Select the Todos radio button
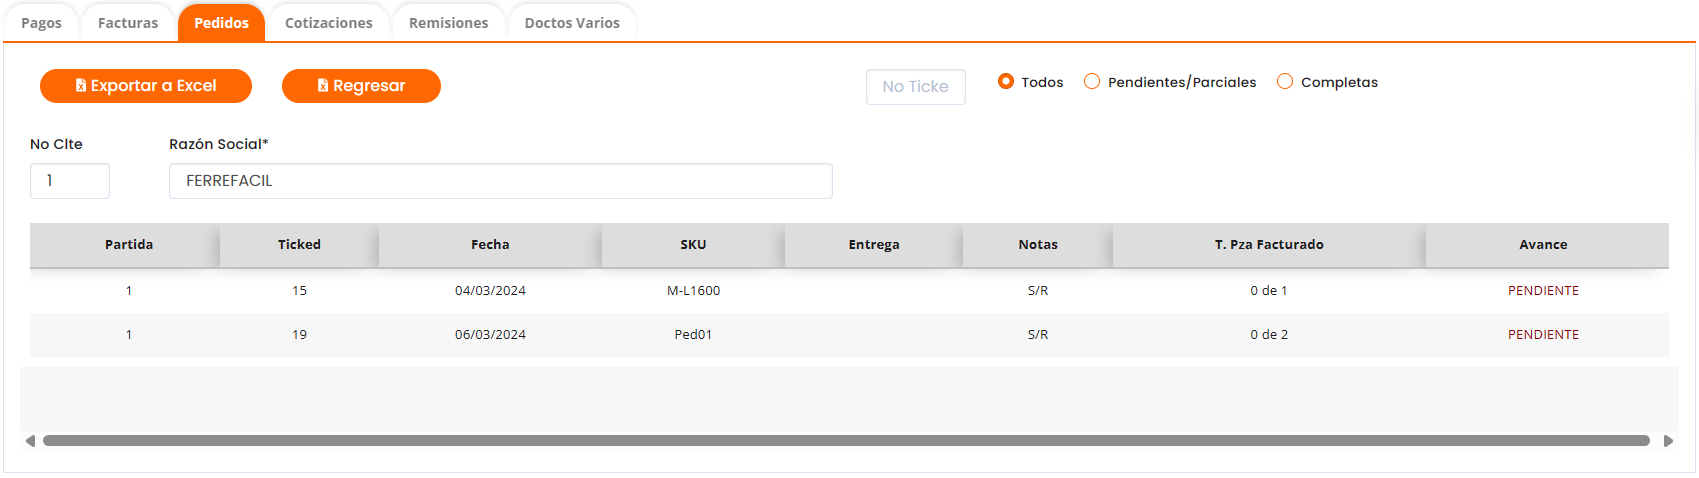Viewport: 1699px width, 478px height. click(1006, 82)
